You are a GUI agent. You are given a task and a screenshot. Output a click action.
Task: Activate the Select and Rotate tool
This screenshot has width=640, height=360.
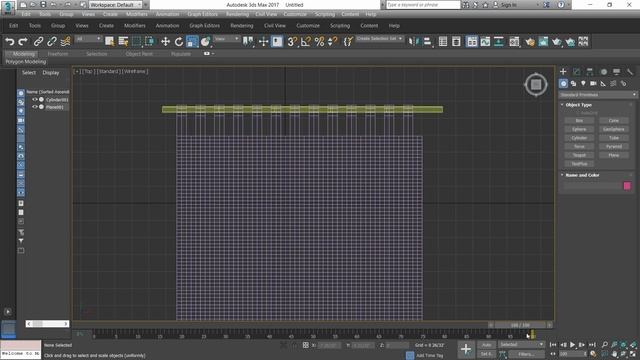pos(179,41)
